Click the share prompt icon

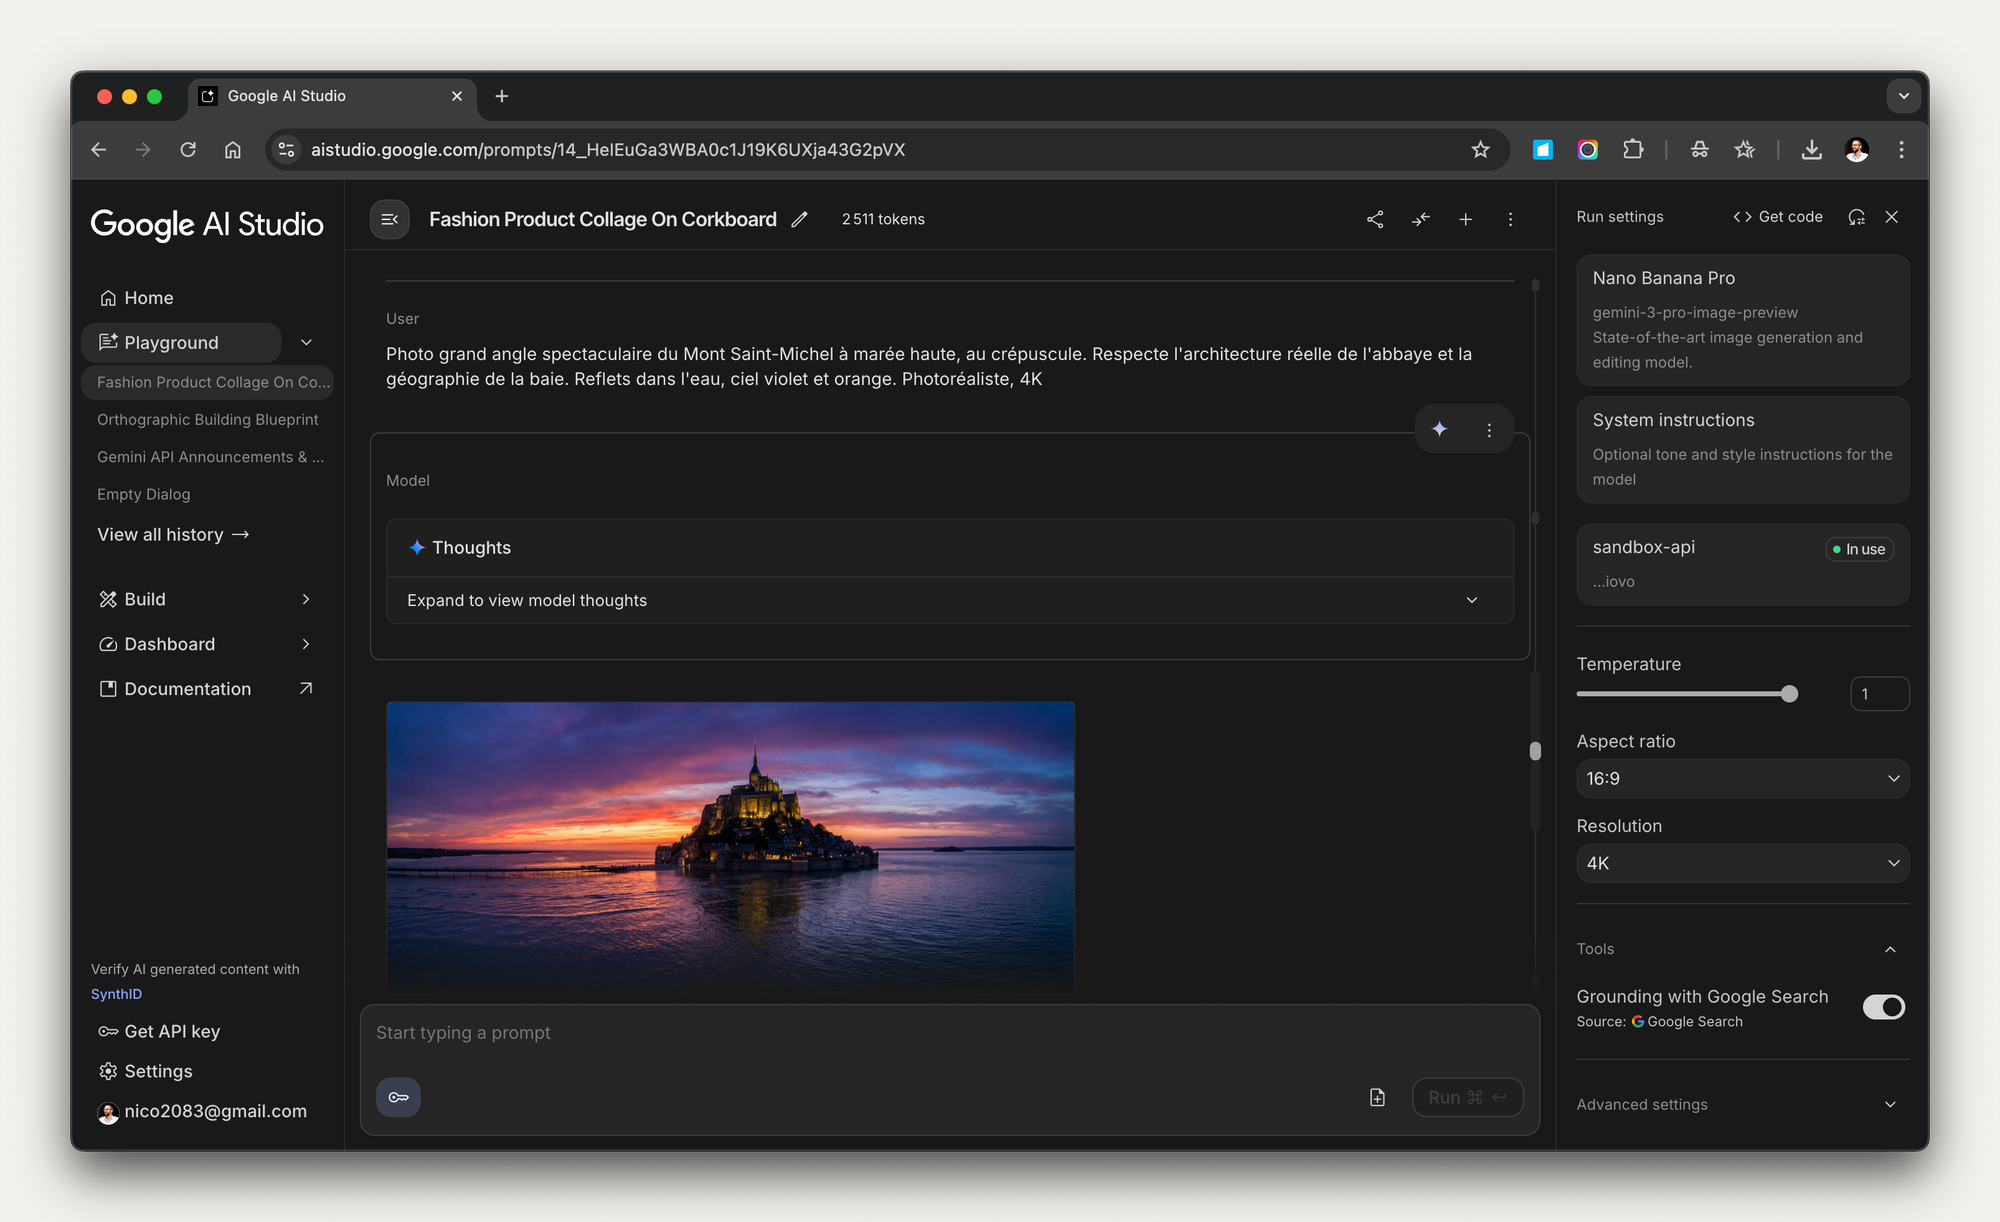[1375, 219]
